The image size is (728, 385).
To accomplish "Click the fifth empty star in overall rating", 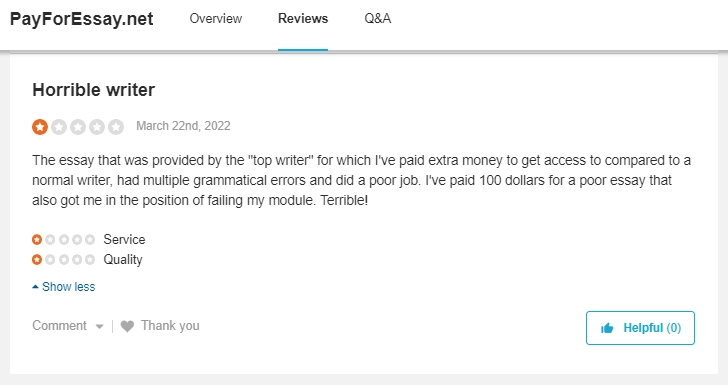I will pos(116,126).
